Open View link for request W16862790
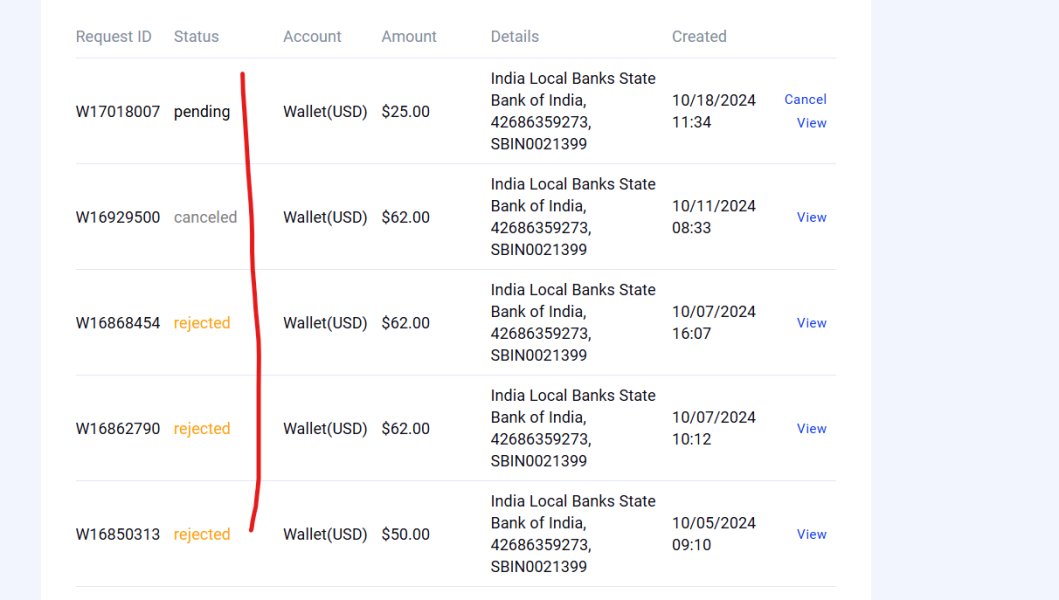 coord(811,429)
